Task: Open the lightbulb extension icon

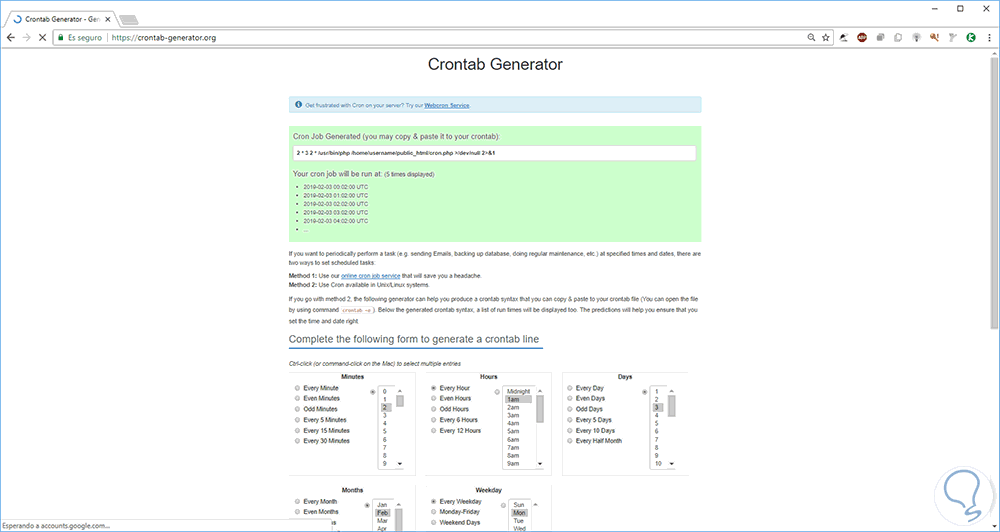Action: coord(916,38)
